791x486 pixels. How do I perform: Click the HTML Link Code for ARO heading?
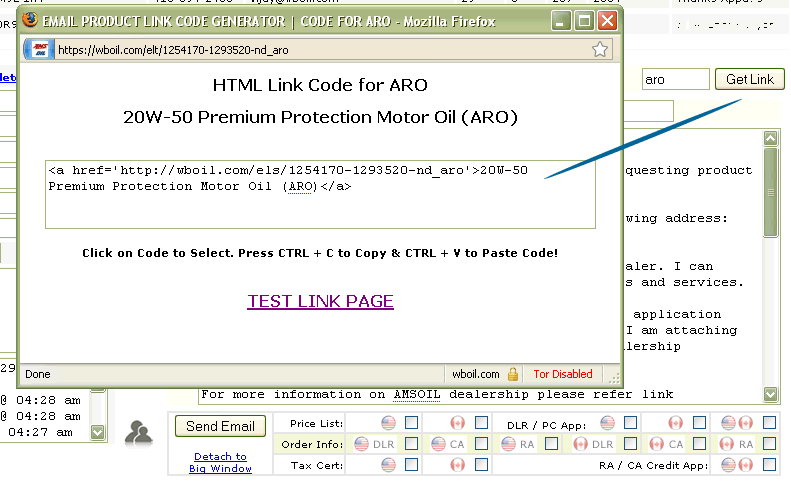[x=320, y=85]
